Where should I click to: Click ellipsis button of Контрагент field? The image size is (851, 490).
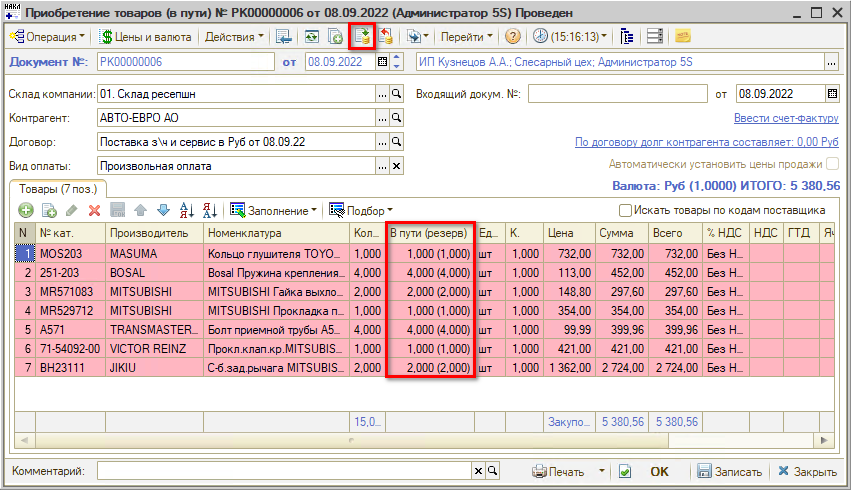[383, 118]
